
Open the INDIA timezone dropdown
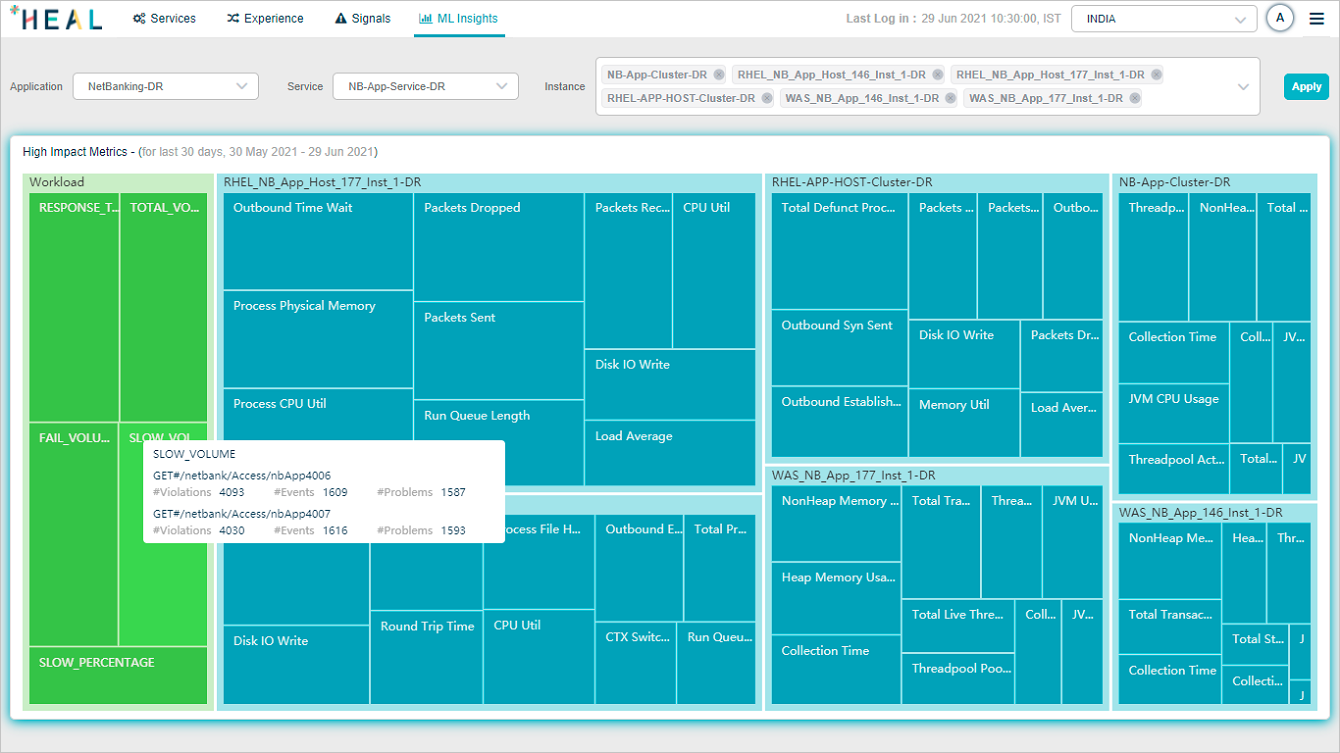[x=1163, y=19]
